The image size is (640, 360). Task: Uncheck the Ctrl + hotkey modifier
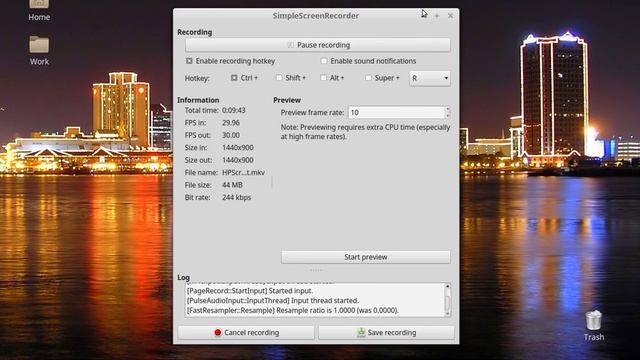(234, 78)
